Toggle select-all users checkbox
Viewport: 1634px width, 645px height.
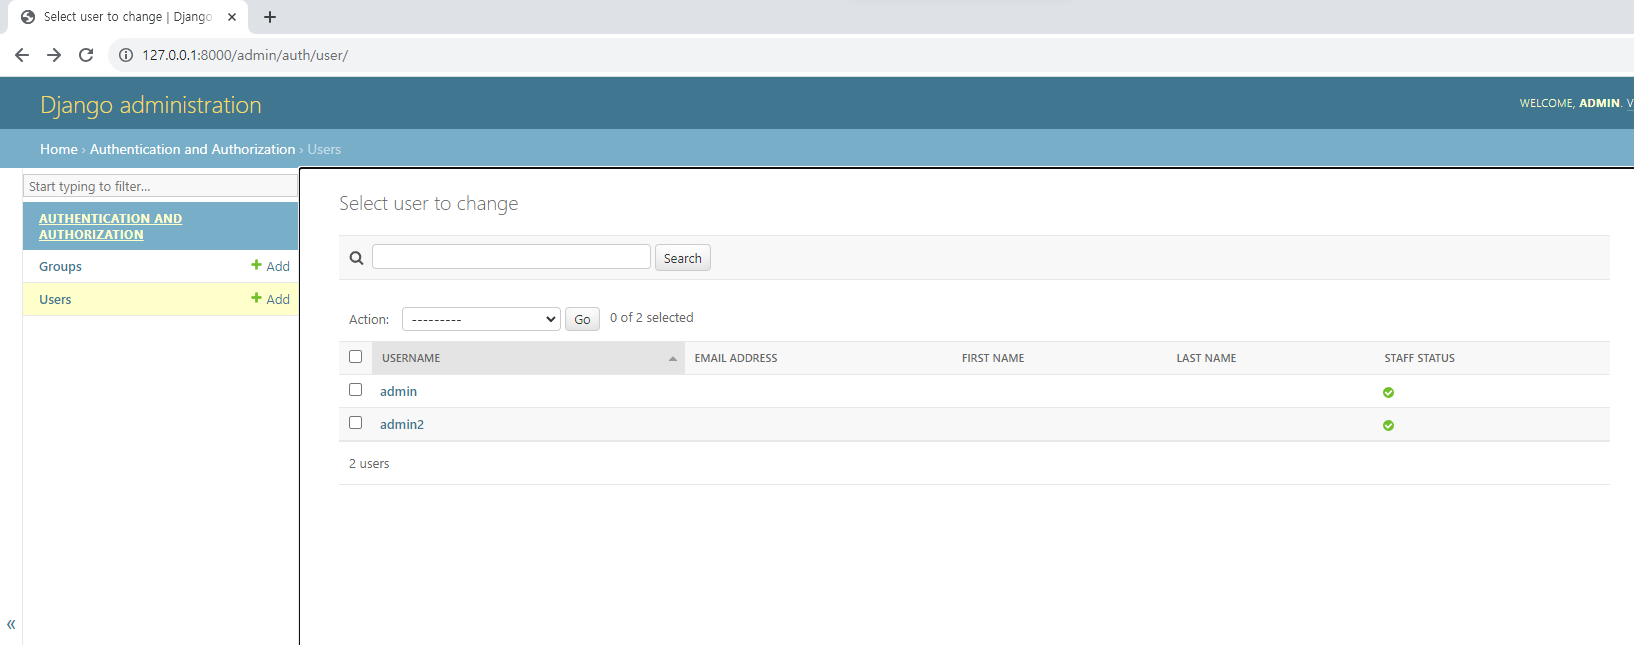click(355, 357)
